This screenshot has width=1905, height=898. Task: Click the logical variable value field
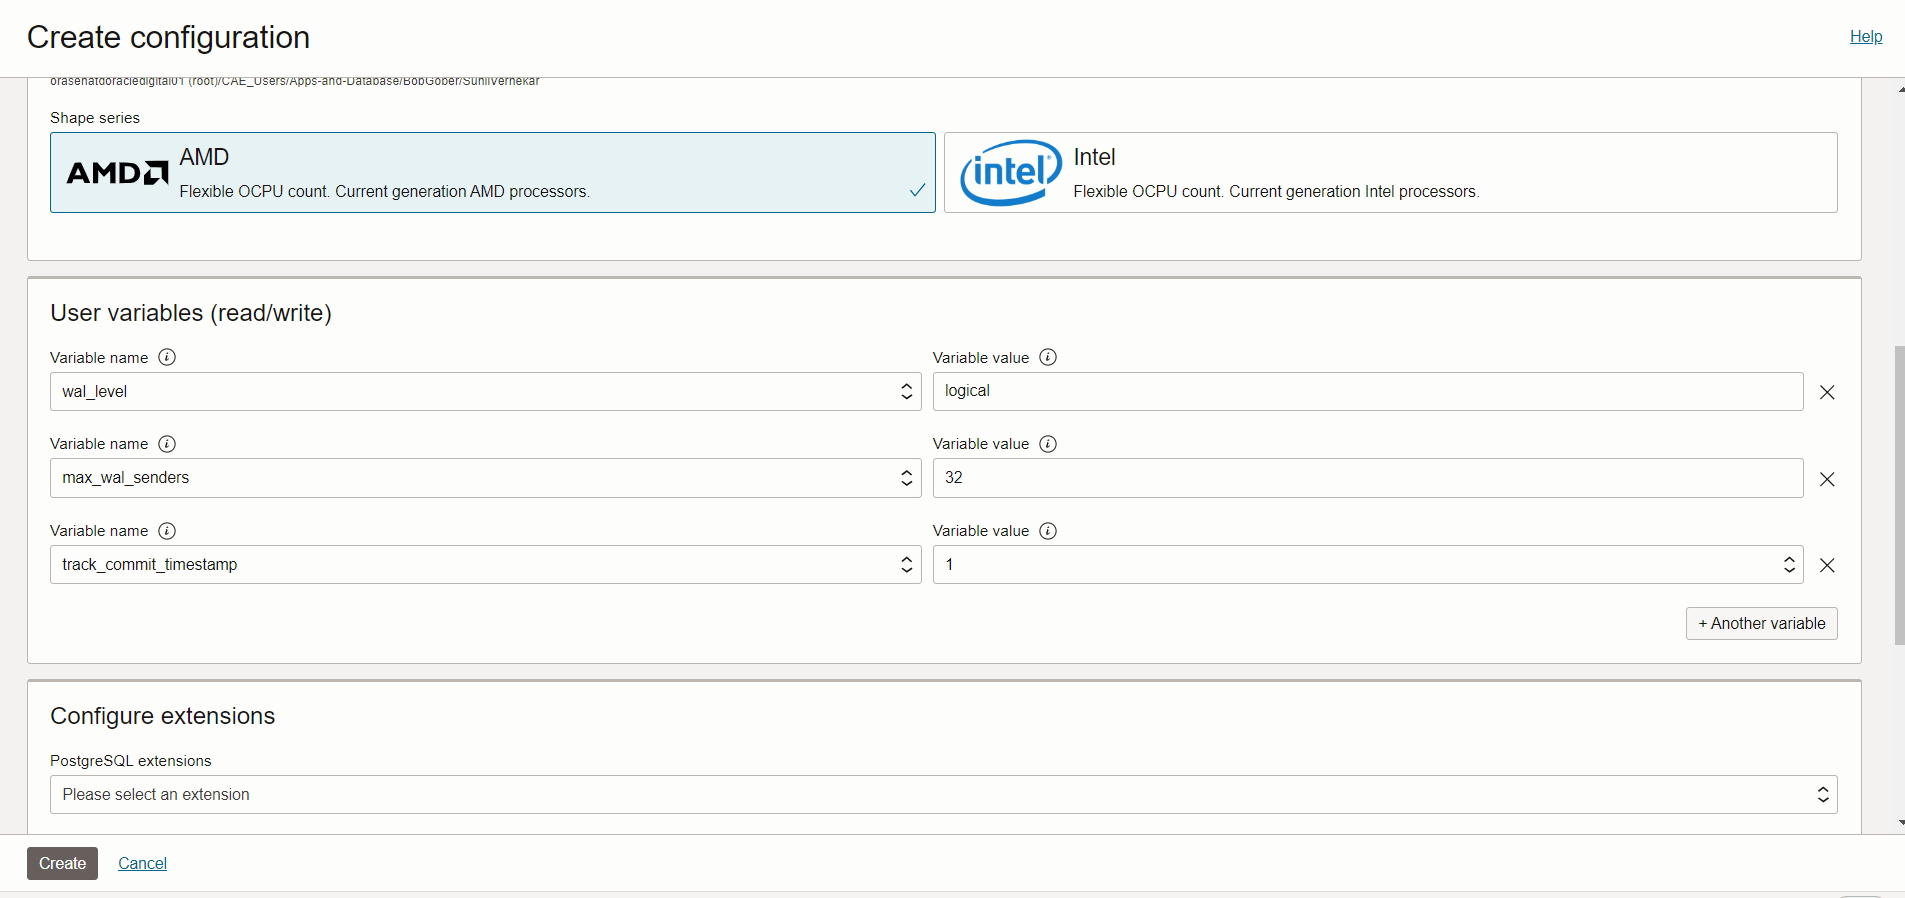(x=1367, y=392)
